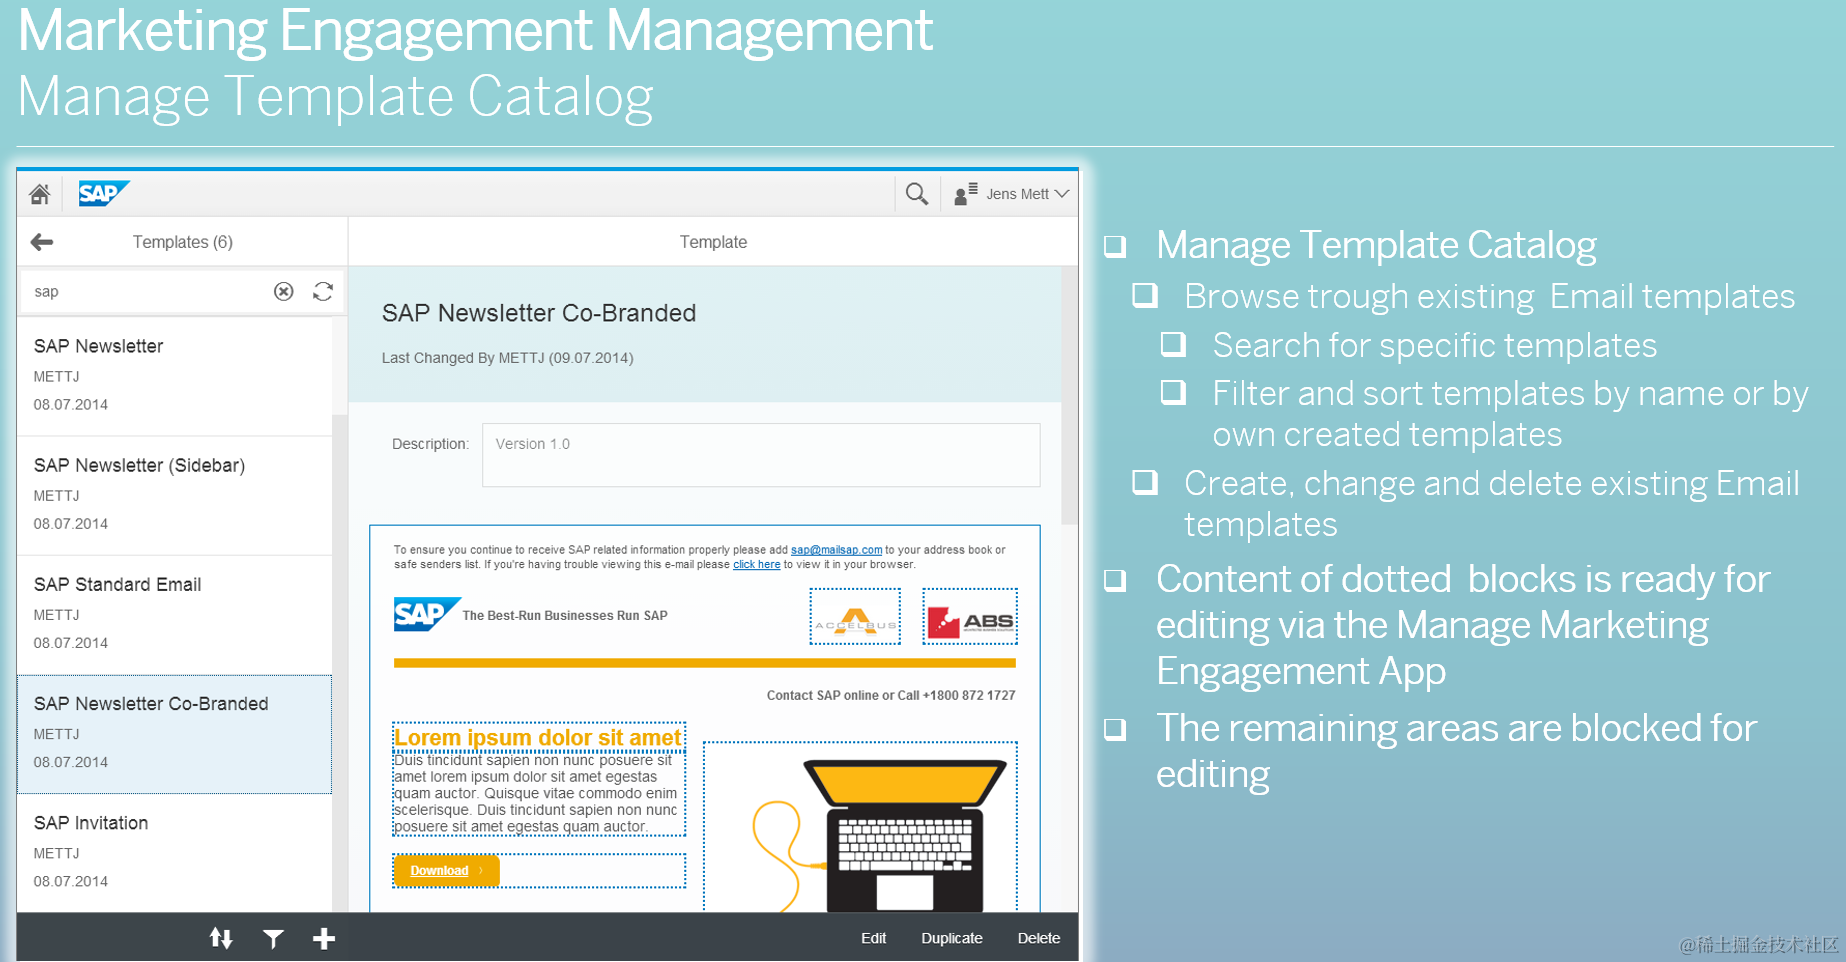This screenshot has width=1846, height=962.
Task: Add a new template with plus
Action: click(324, 938)
